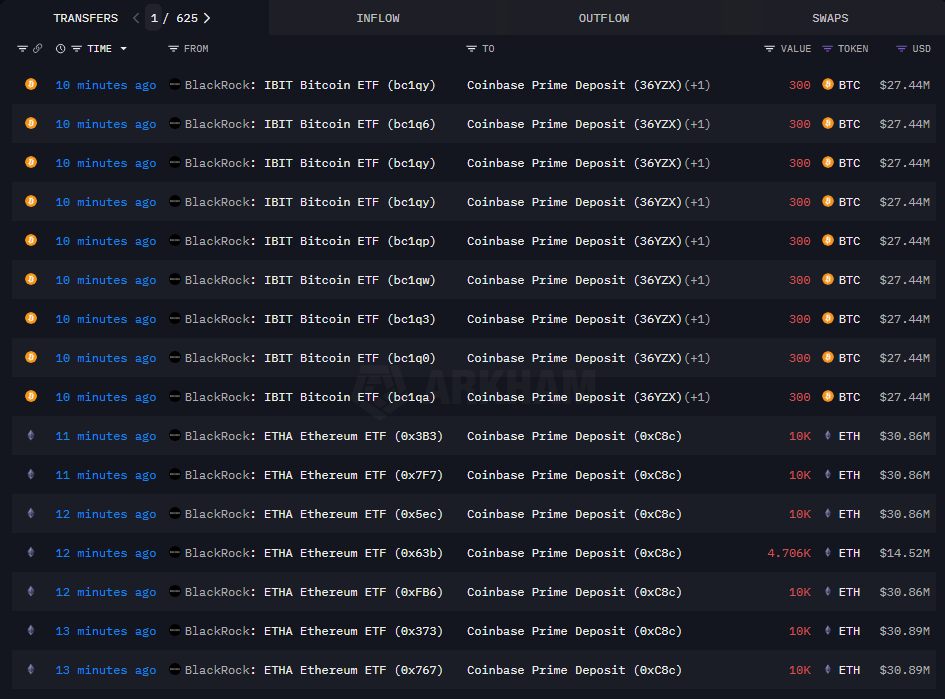Open the SWAPS tab
945x699 pixels.
(830, 18)
